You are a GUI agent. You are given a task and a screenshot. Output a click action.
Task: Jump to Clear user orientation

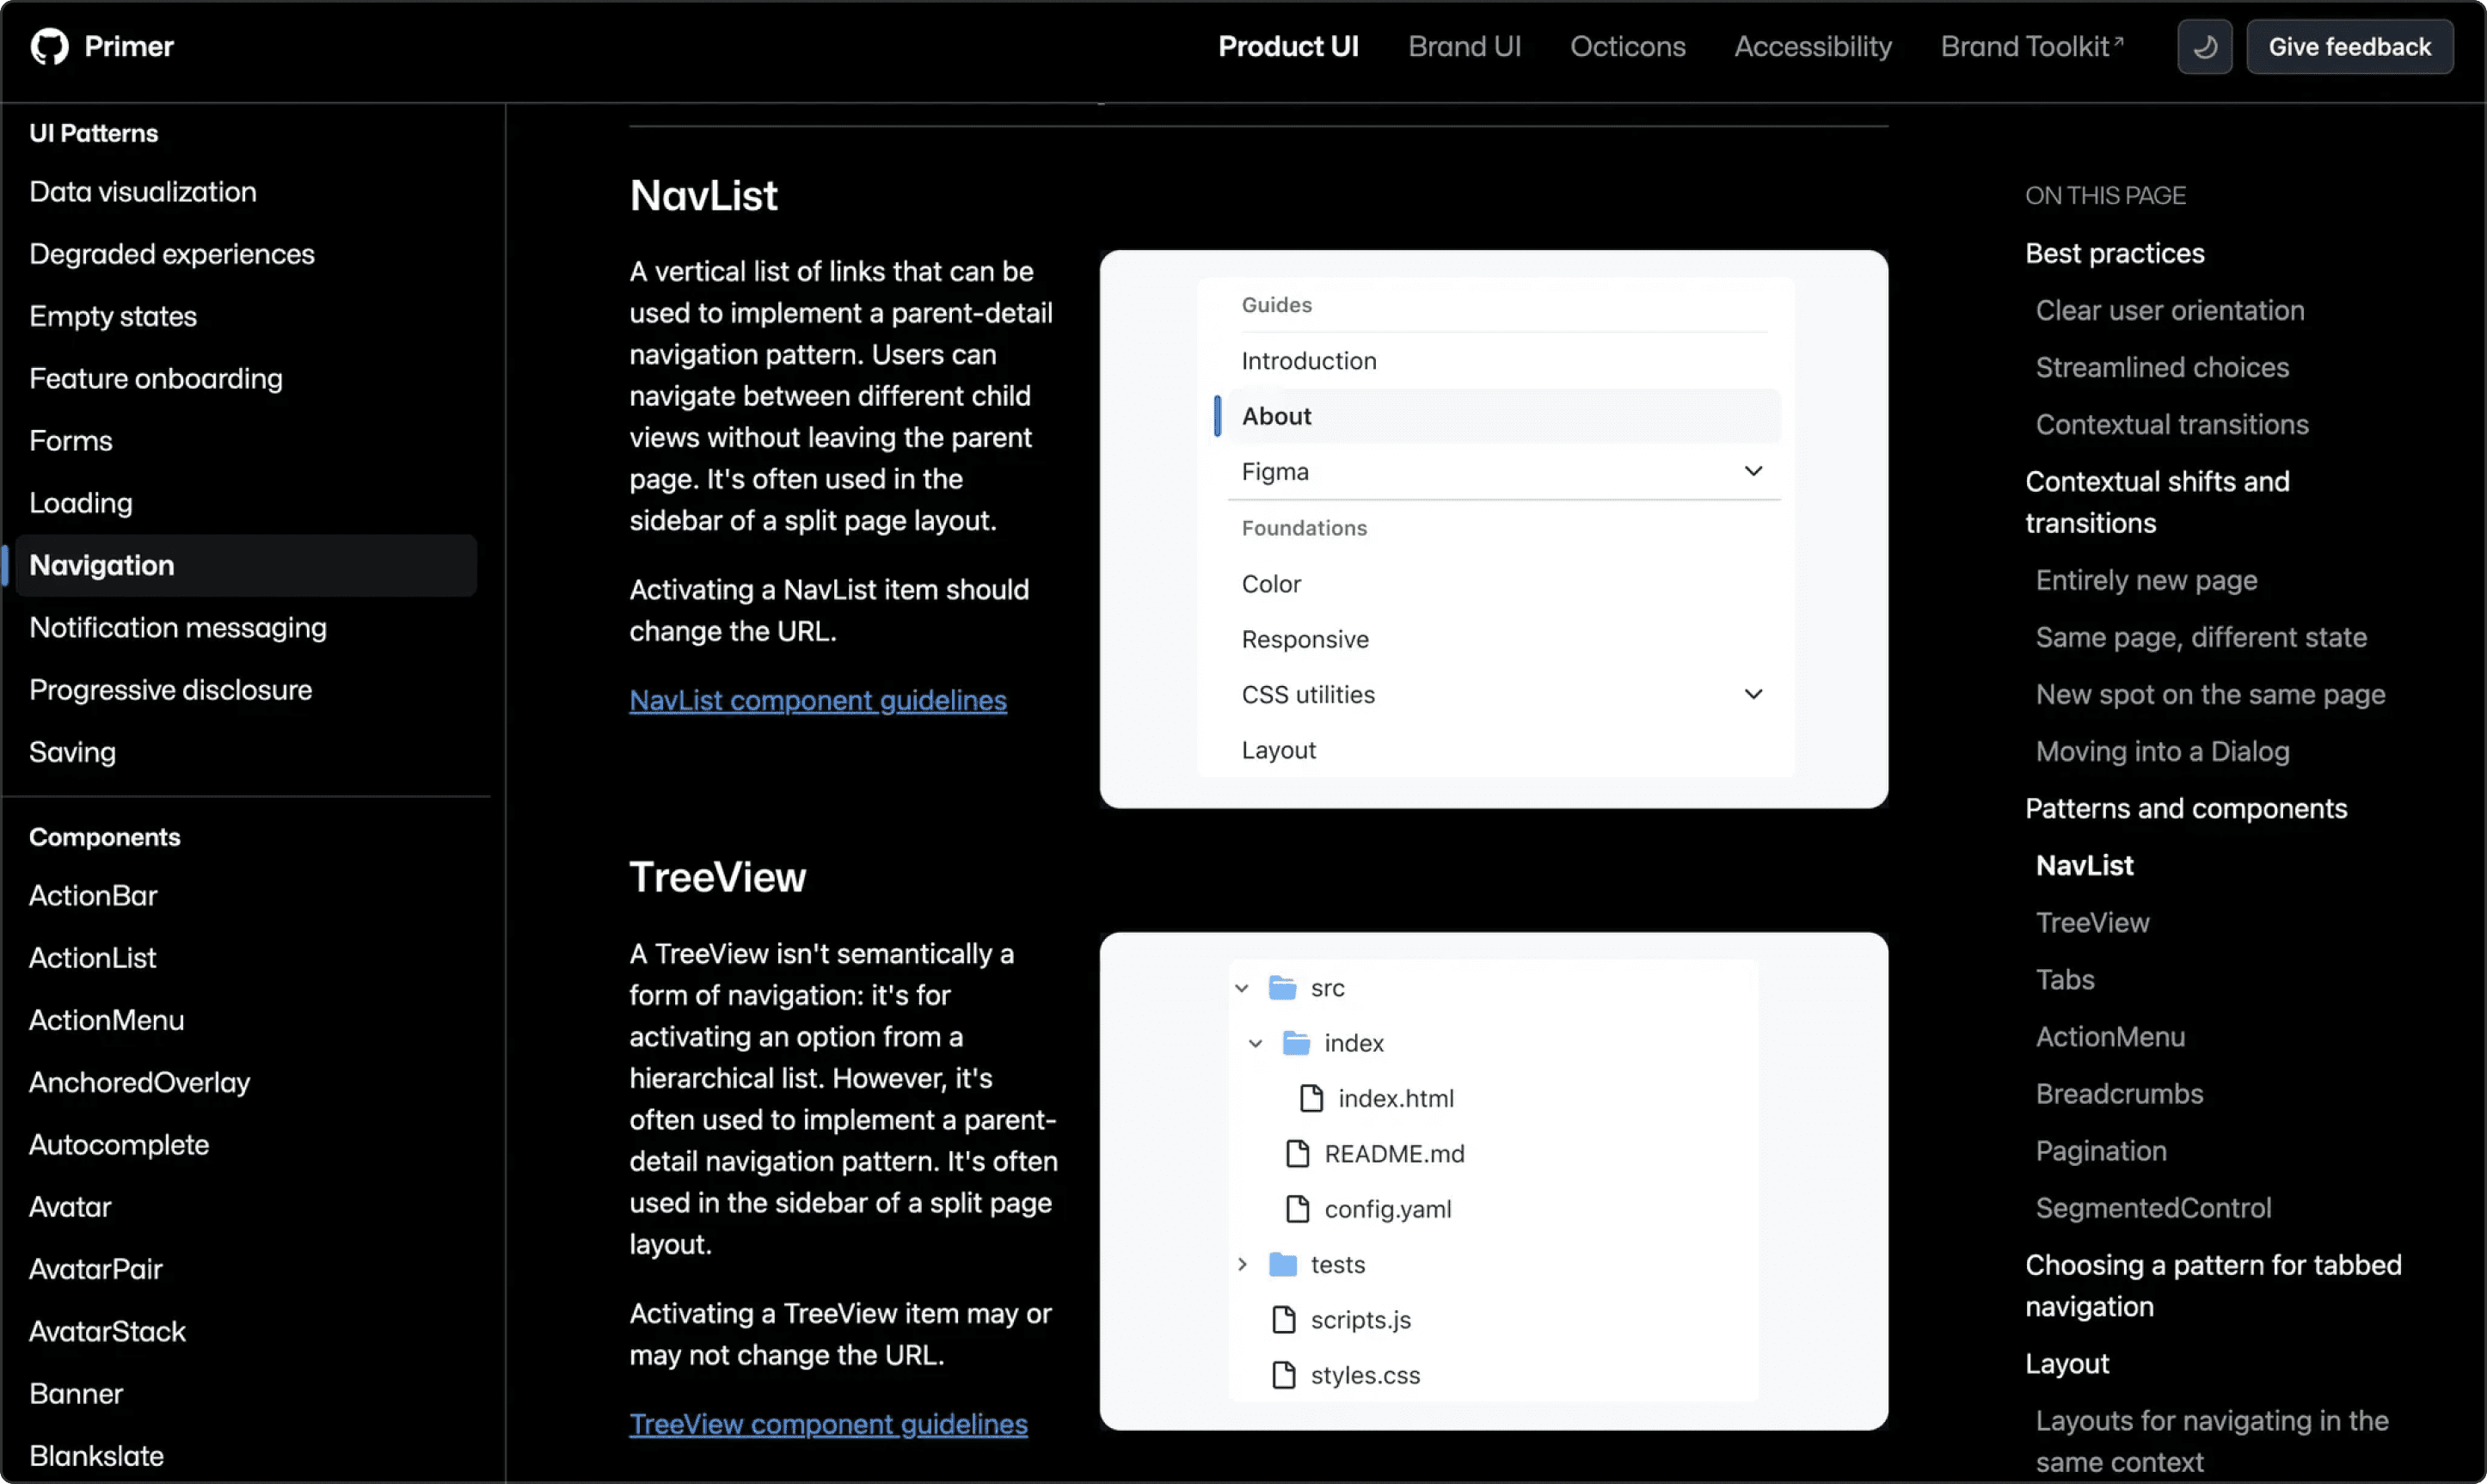[x=2170, y=311]
